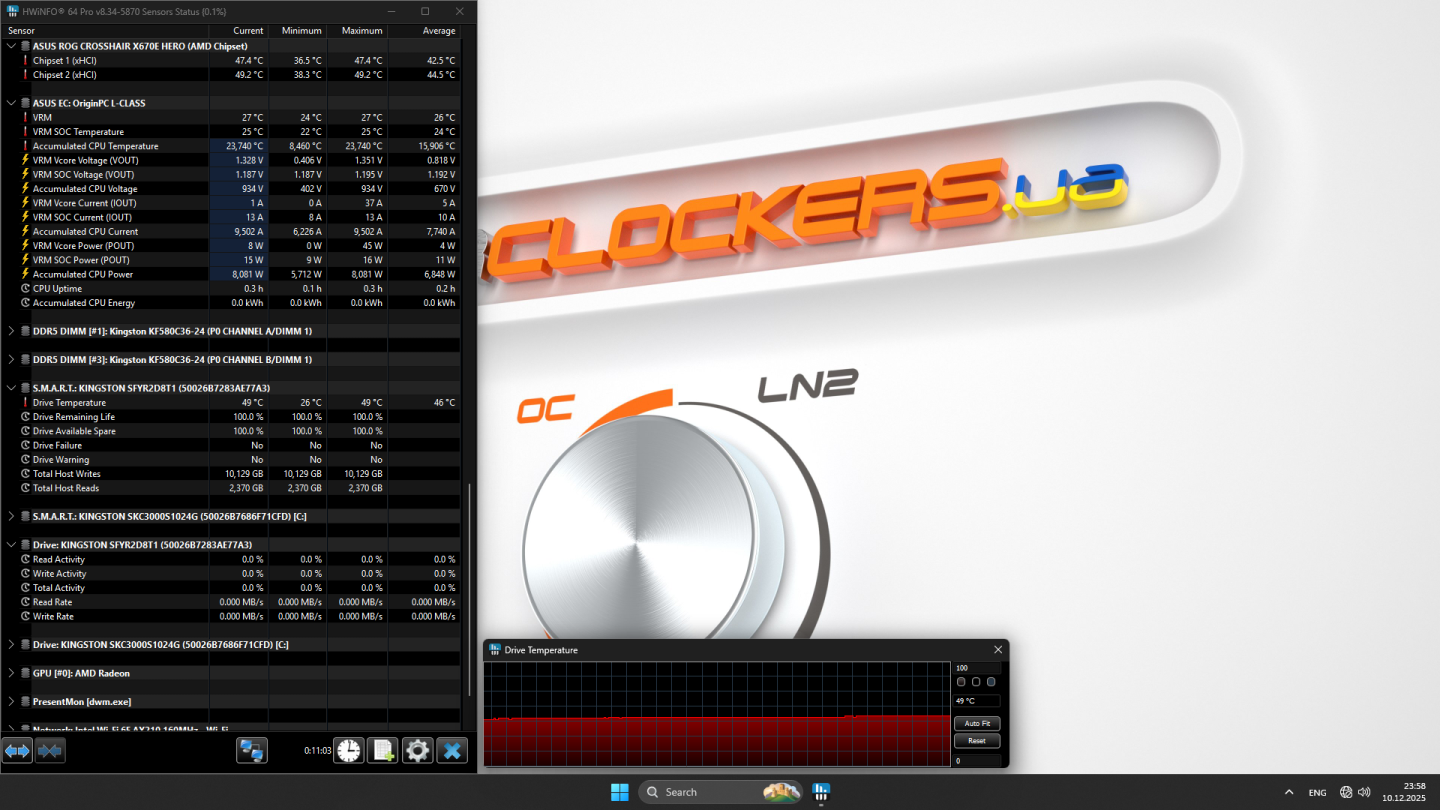Click the Sensor column header
The height and width of the screenshot is (810, 1440).
coord(105,31)
